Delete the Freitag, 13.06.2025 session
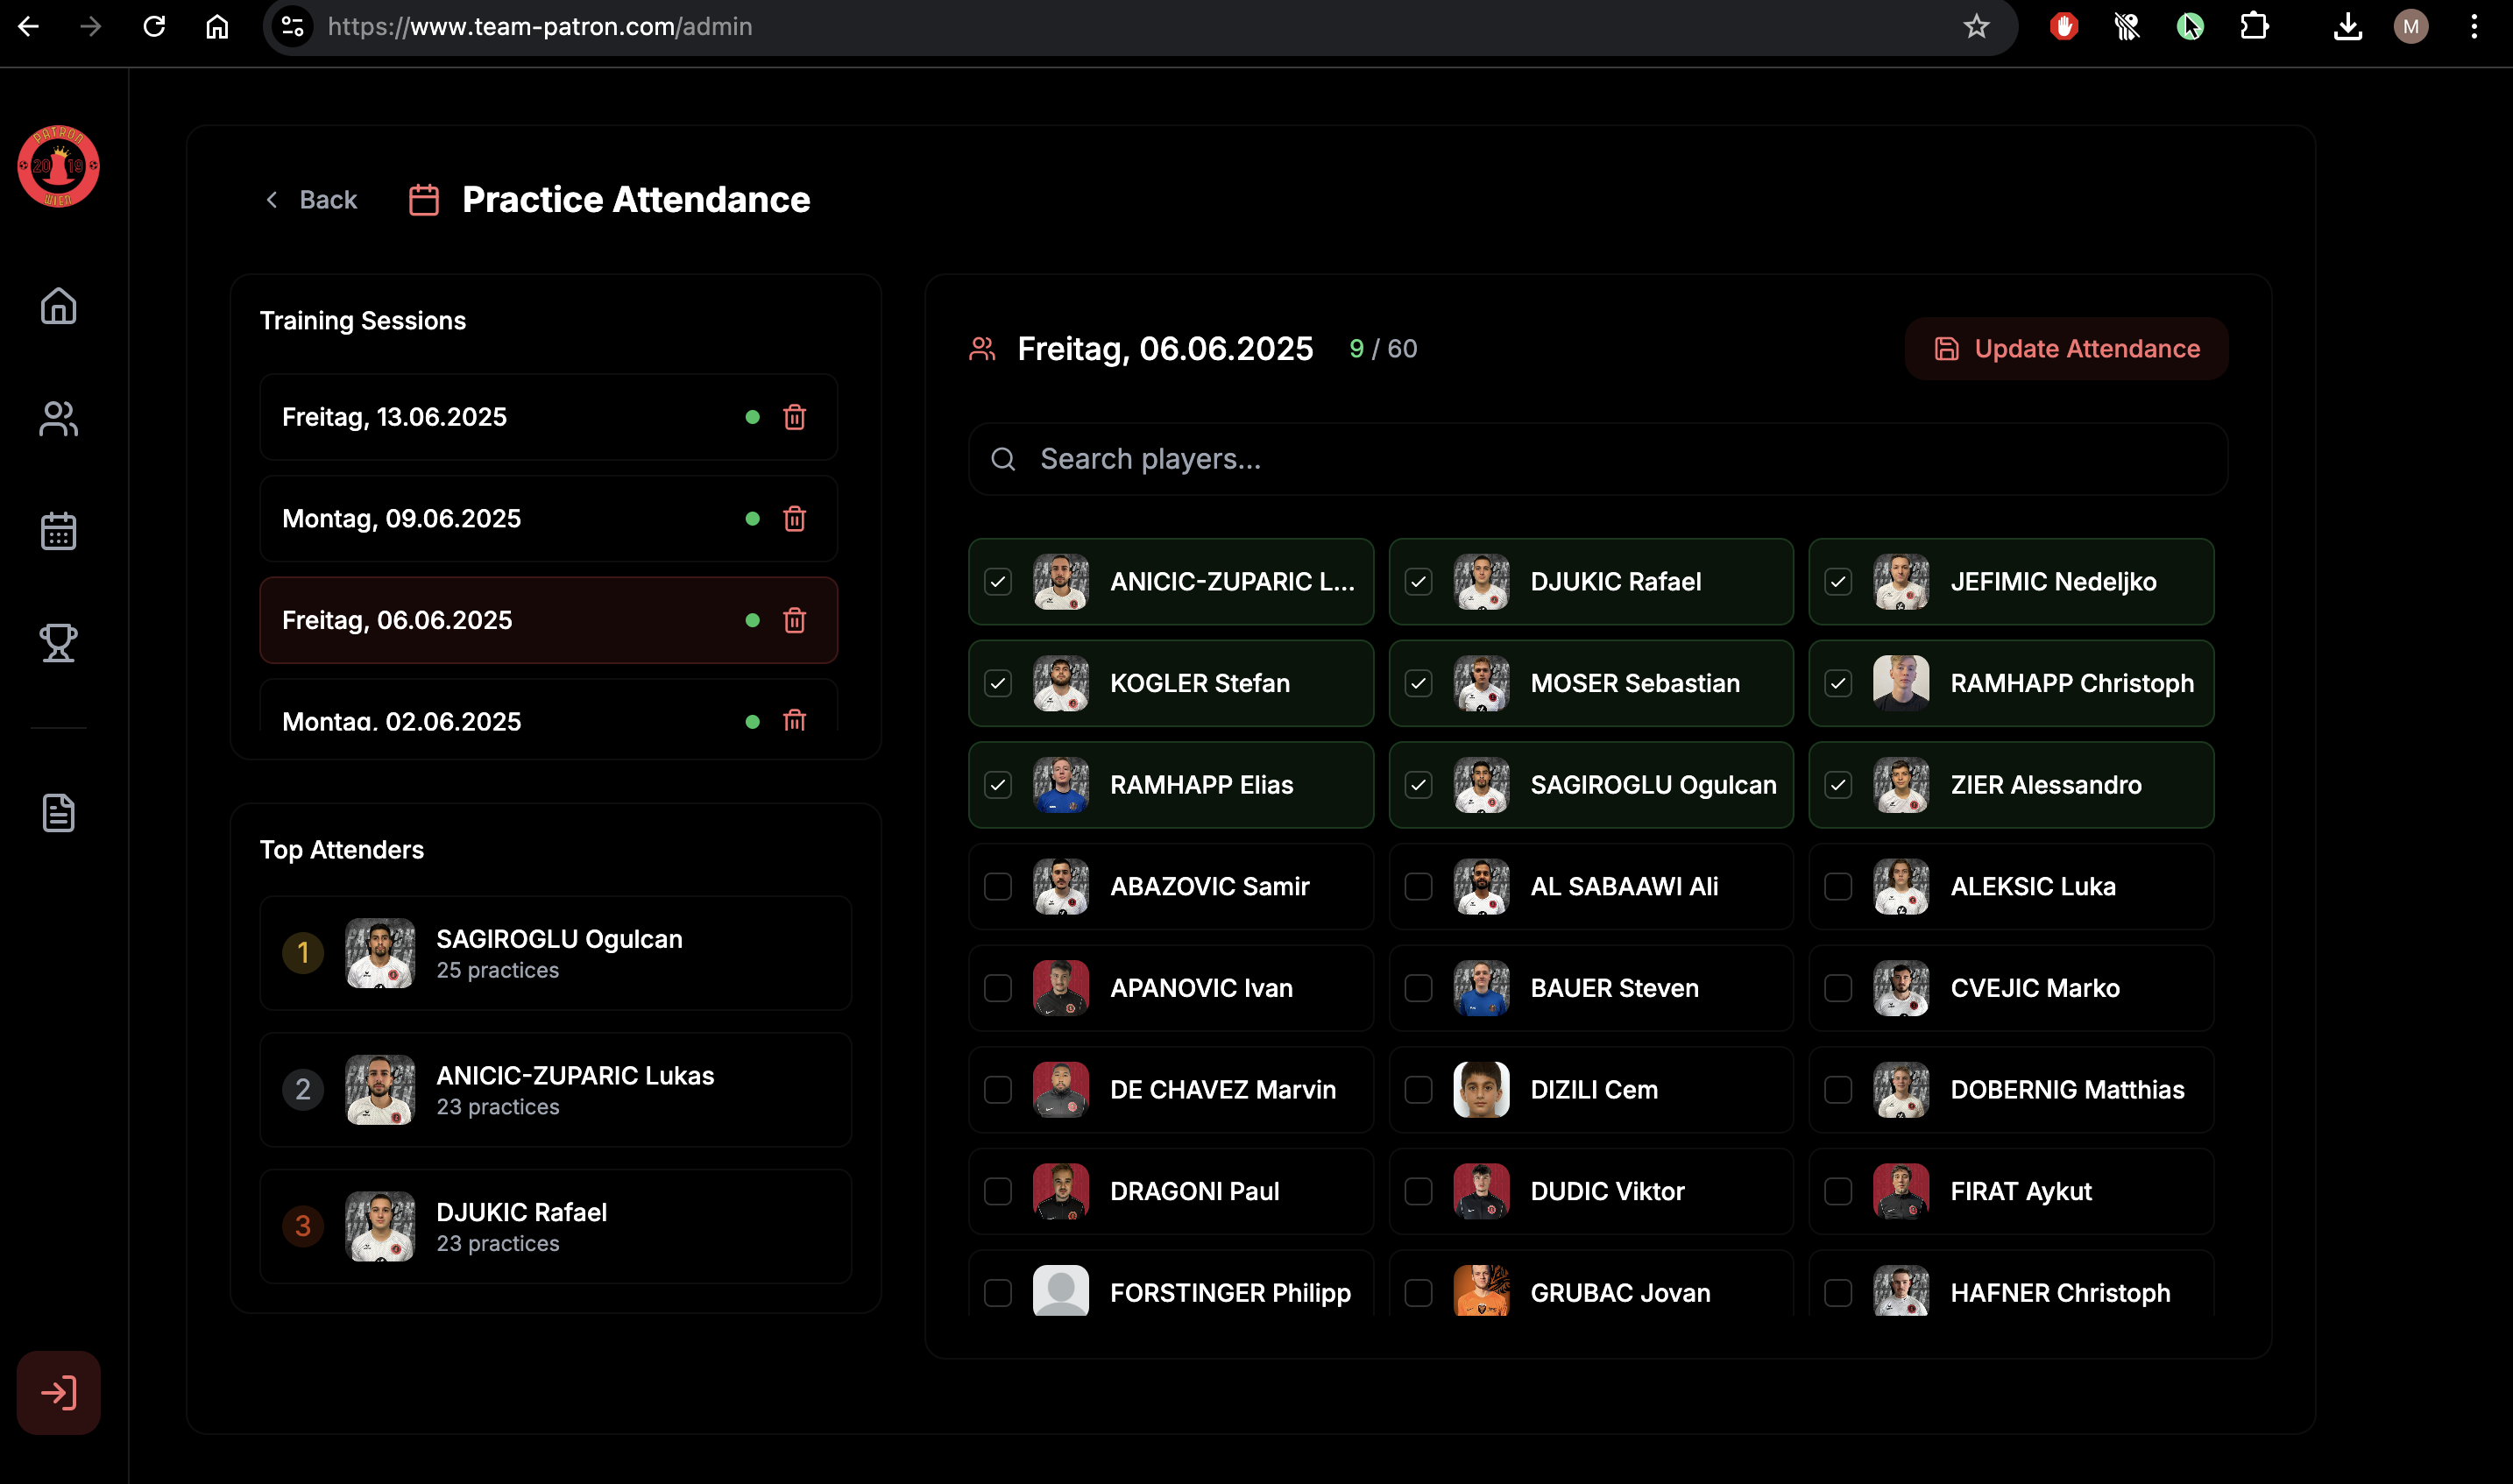Screen dimensions: 2513x1484 pyautogui.click(x=795, y=417)
